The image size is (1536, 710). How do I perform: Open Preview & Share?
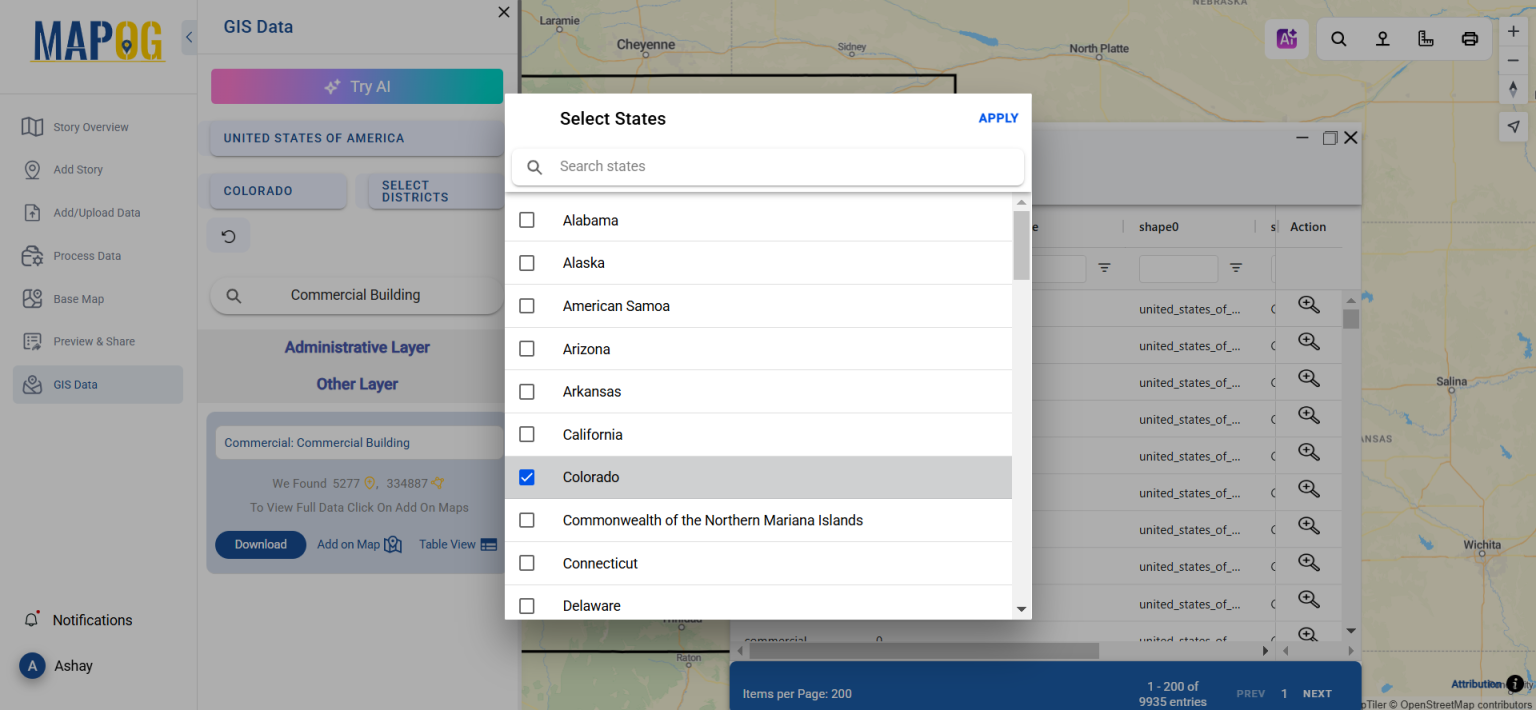[x=96, y=341]
